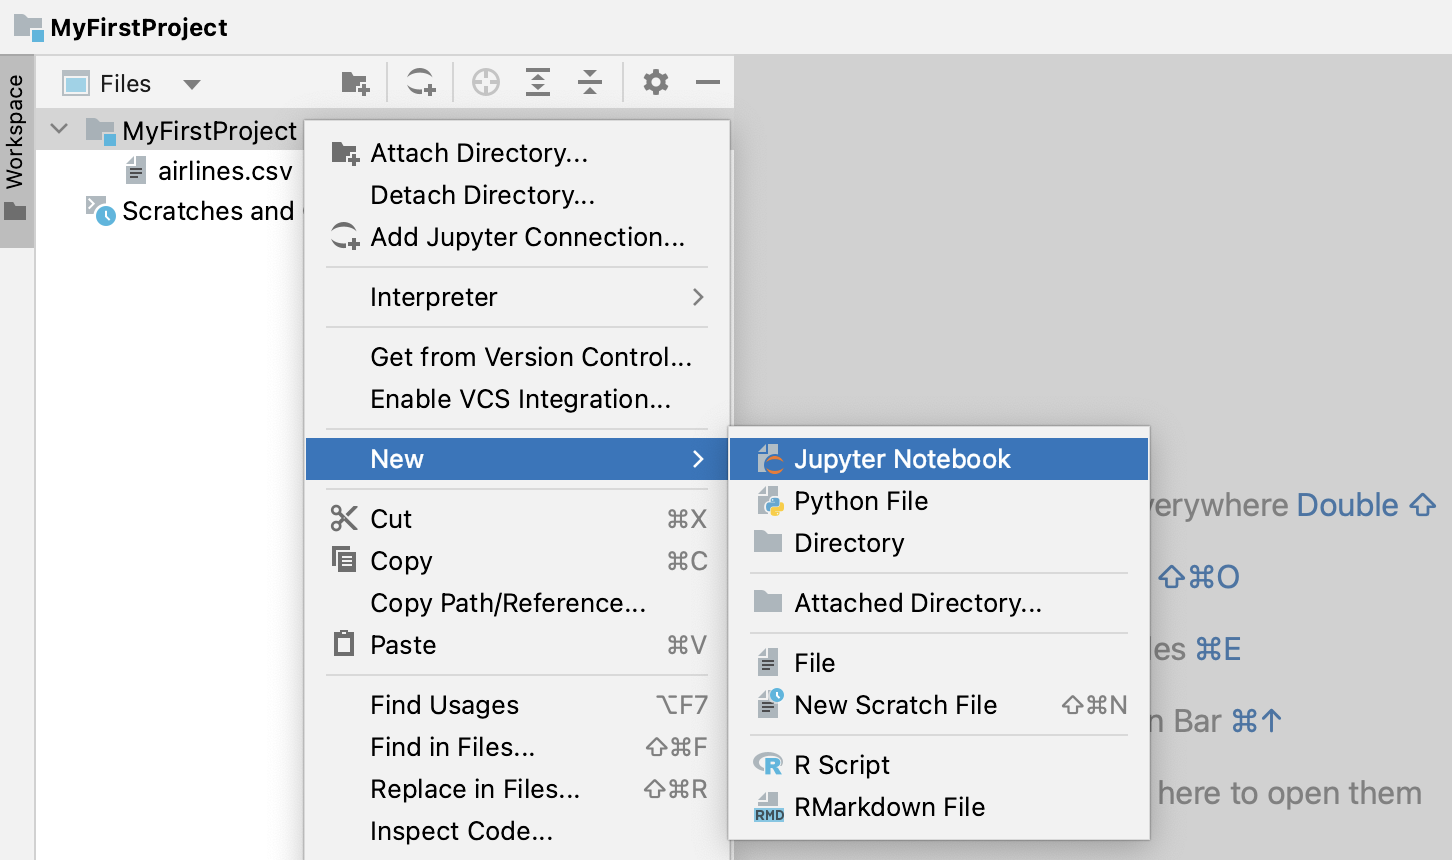
Task: Select Jupyter Notebook in the New submenu
Action: (x=901, y=458)
